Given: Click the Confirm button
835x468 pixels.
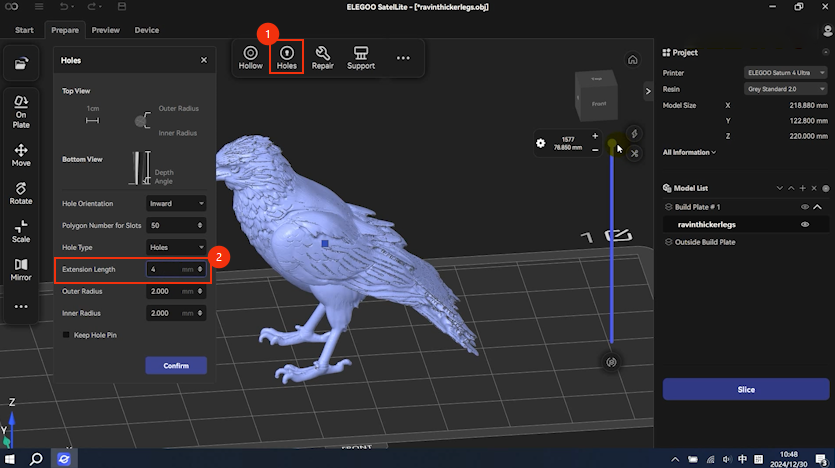Looking at the screenshot, I should pyautogui.click(x=176, y=365).
